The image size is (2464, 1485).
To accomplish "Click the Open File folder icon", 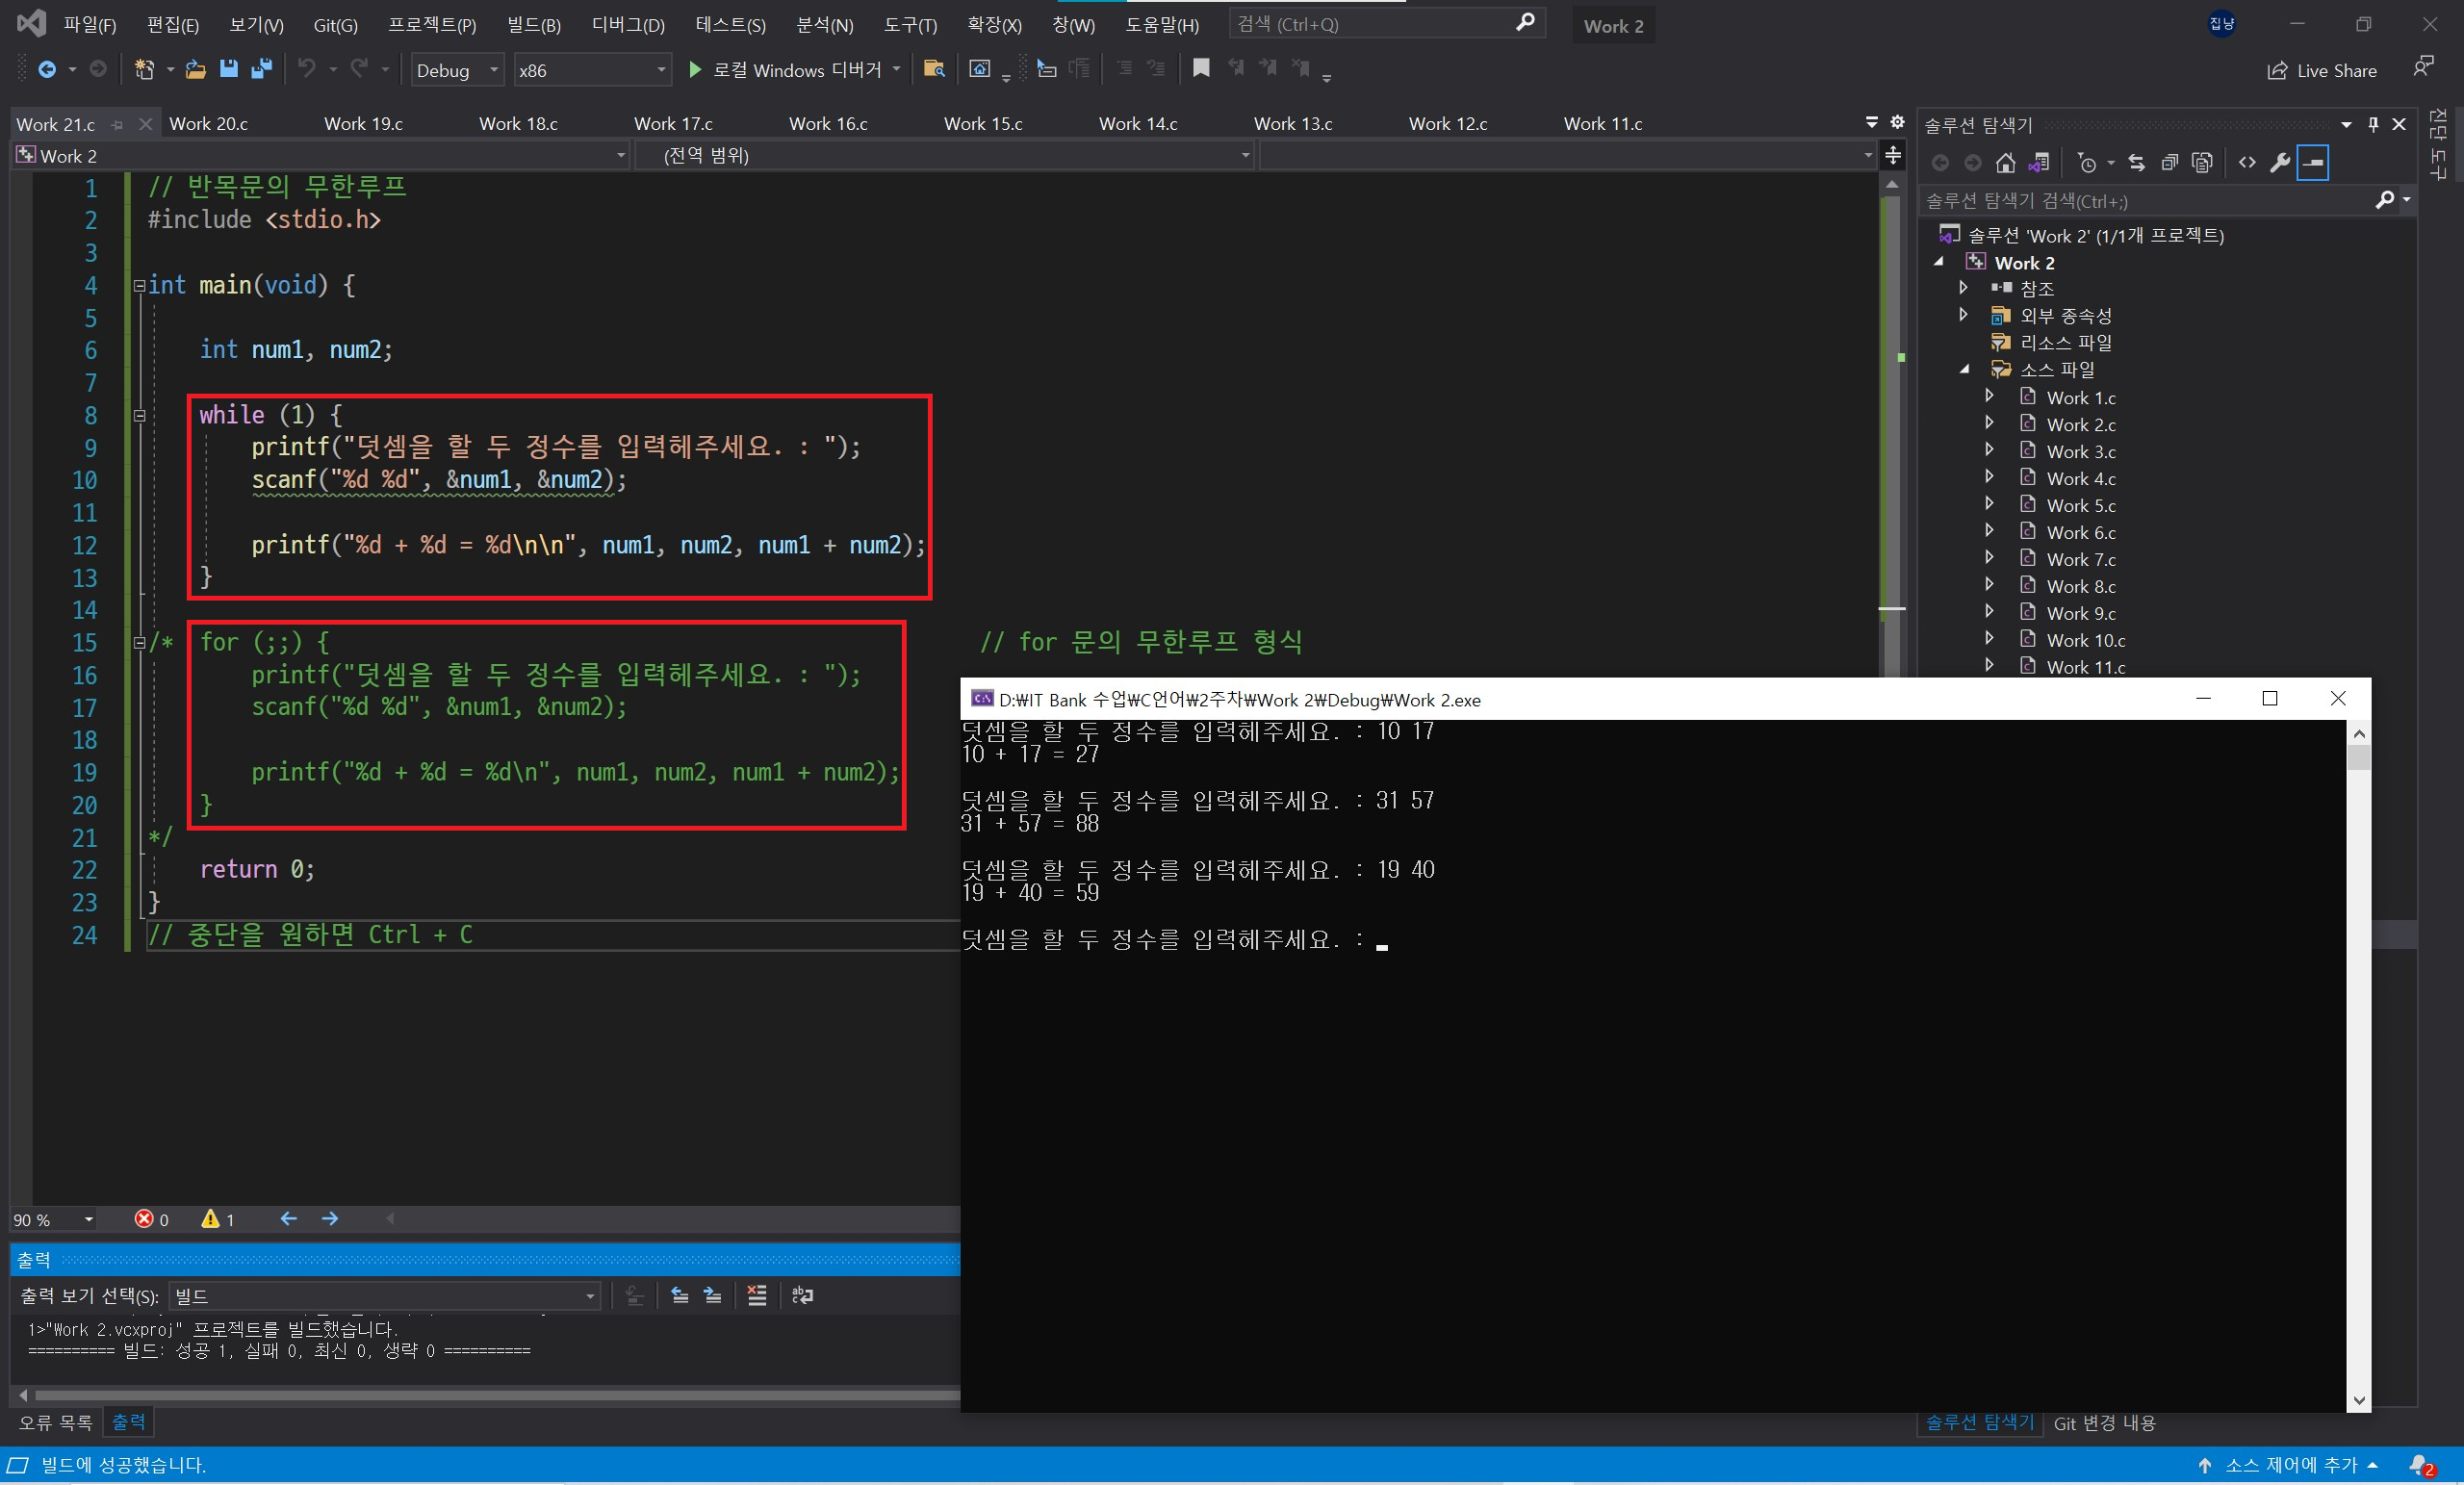I will (x=196, y=69).
